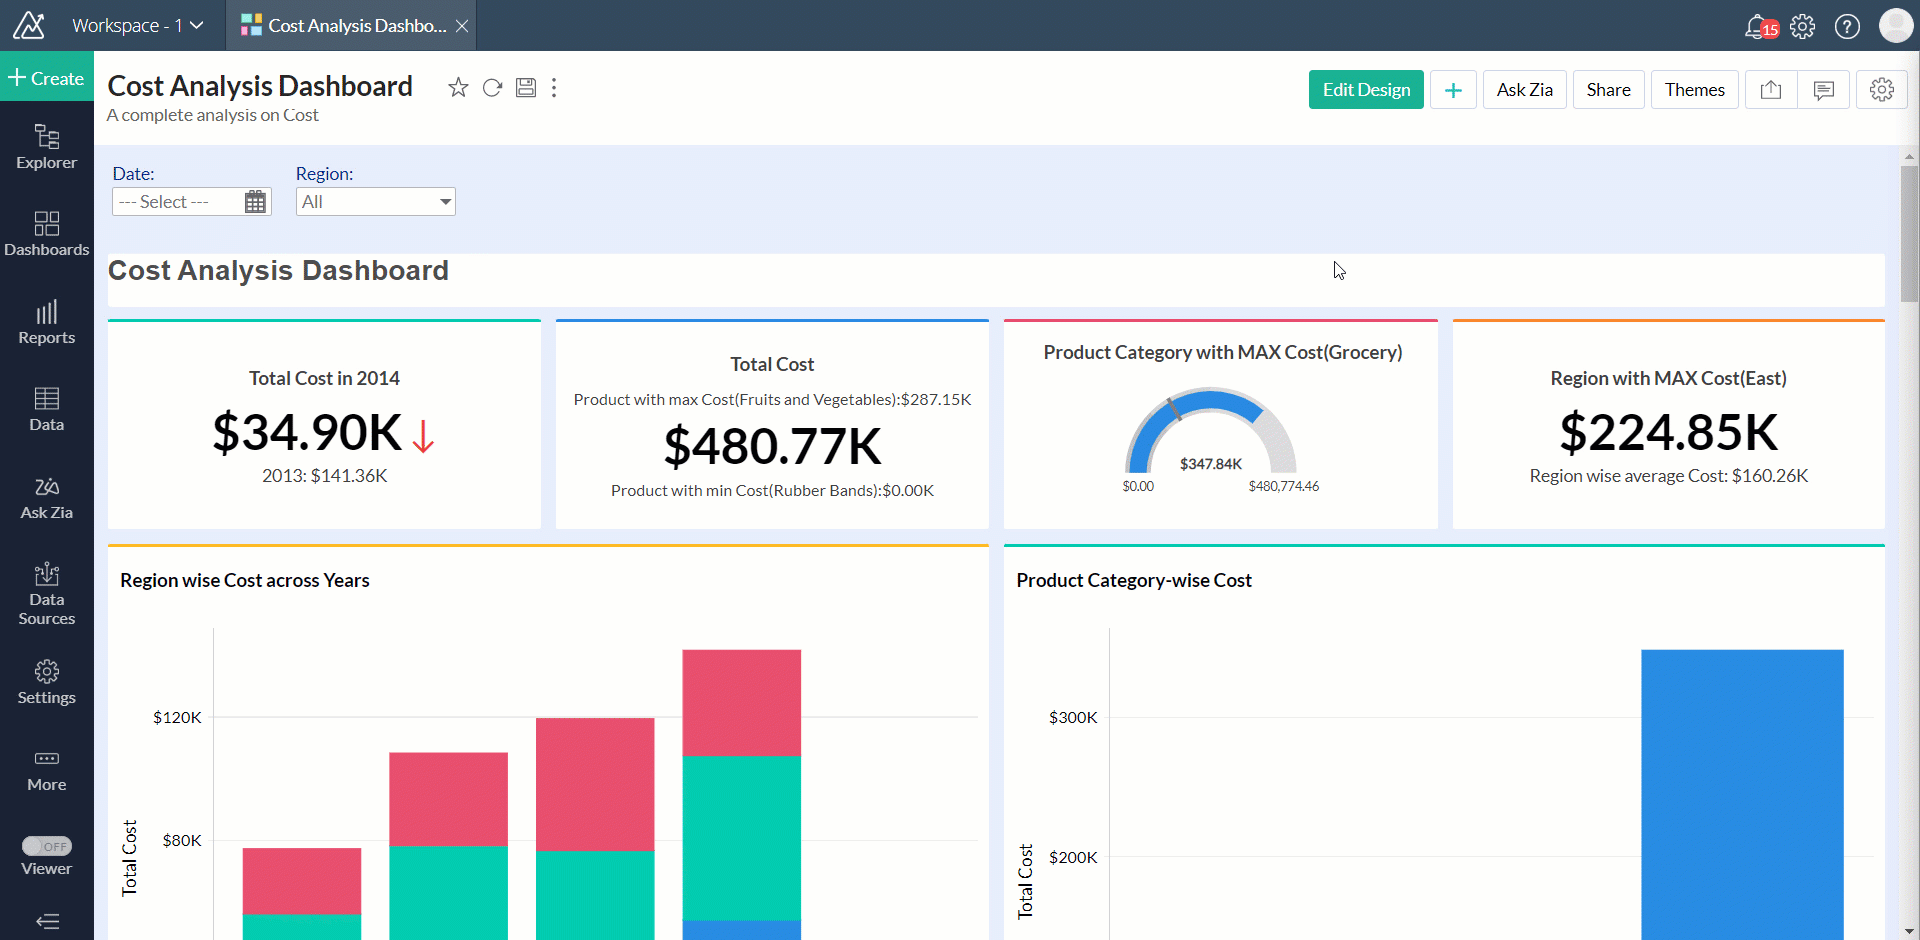Refresh the dashboard using the reload icon
This screenshot has width=1920, height=940.
(x=492, y=88)
